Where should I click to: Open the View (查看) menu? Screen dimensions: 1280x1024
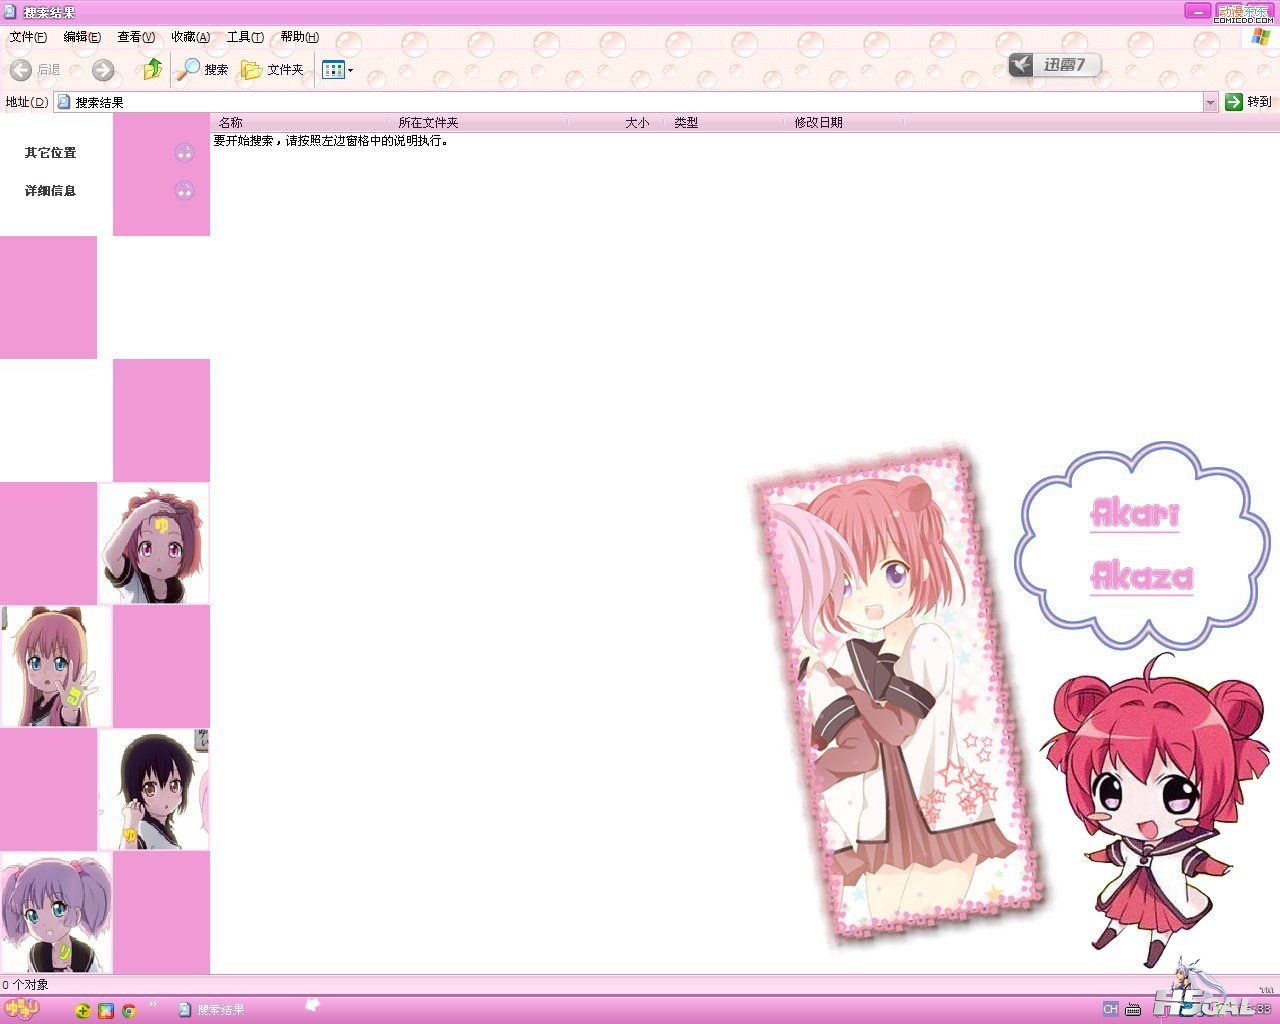[x=136, y=37]
